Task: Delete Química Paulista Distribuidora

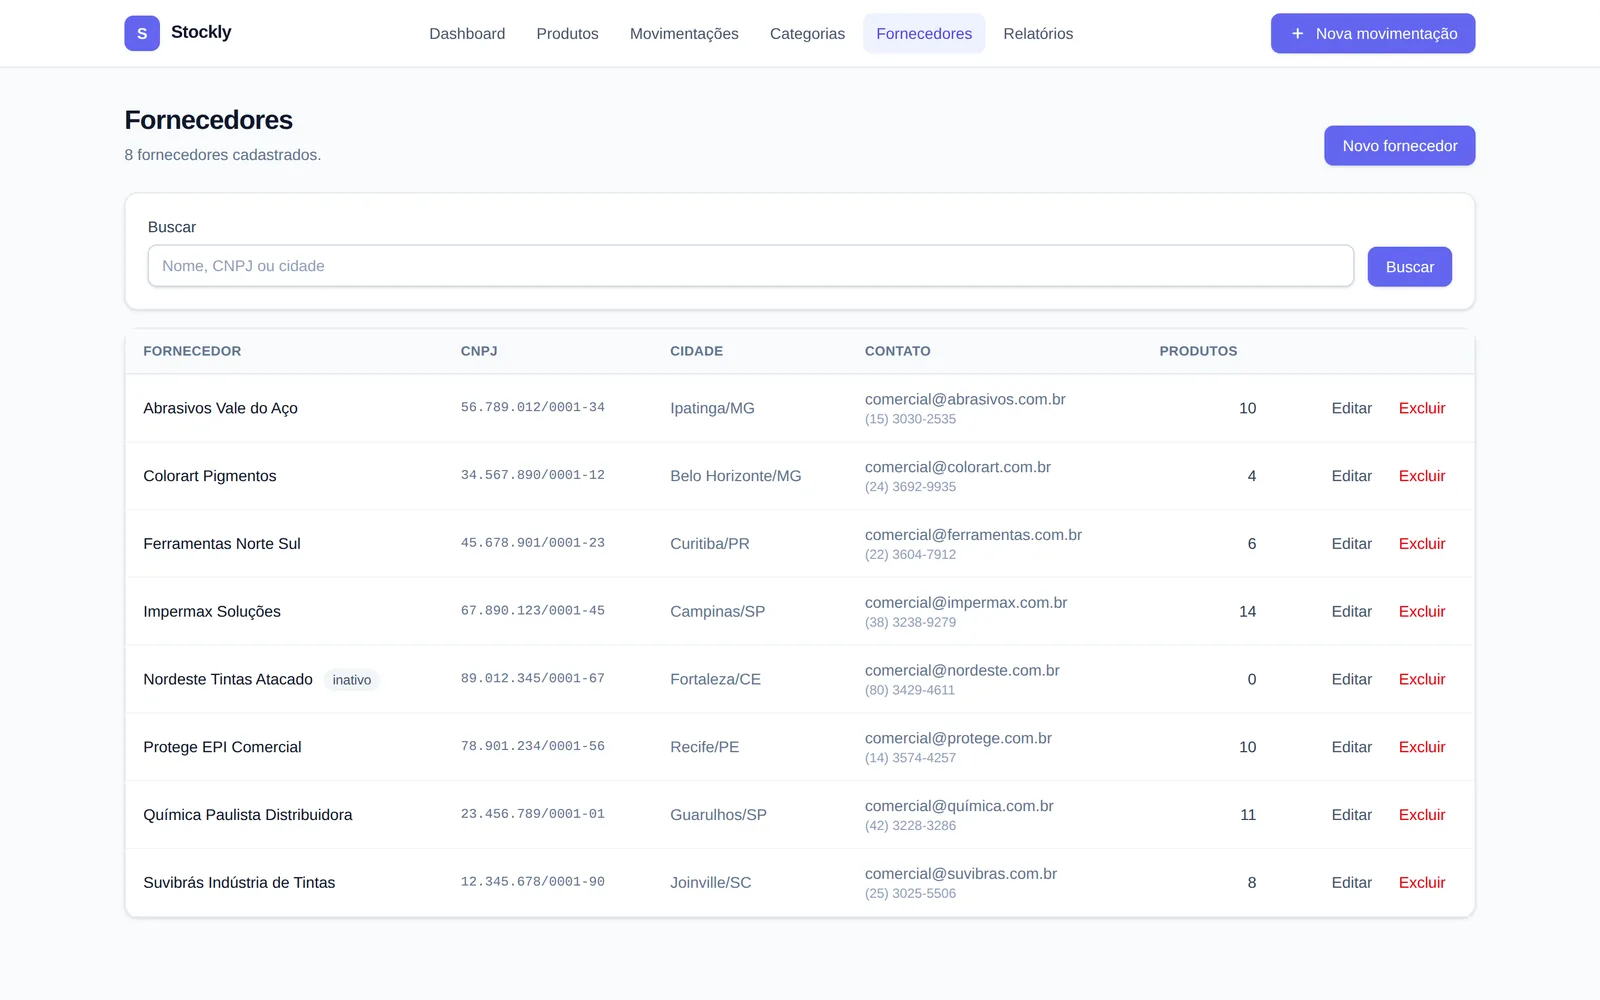Action: (x=1421, y=815)
